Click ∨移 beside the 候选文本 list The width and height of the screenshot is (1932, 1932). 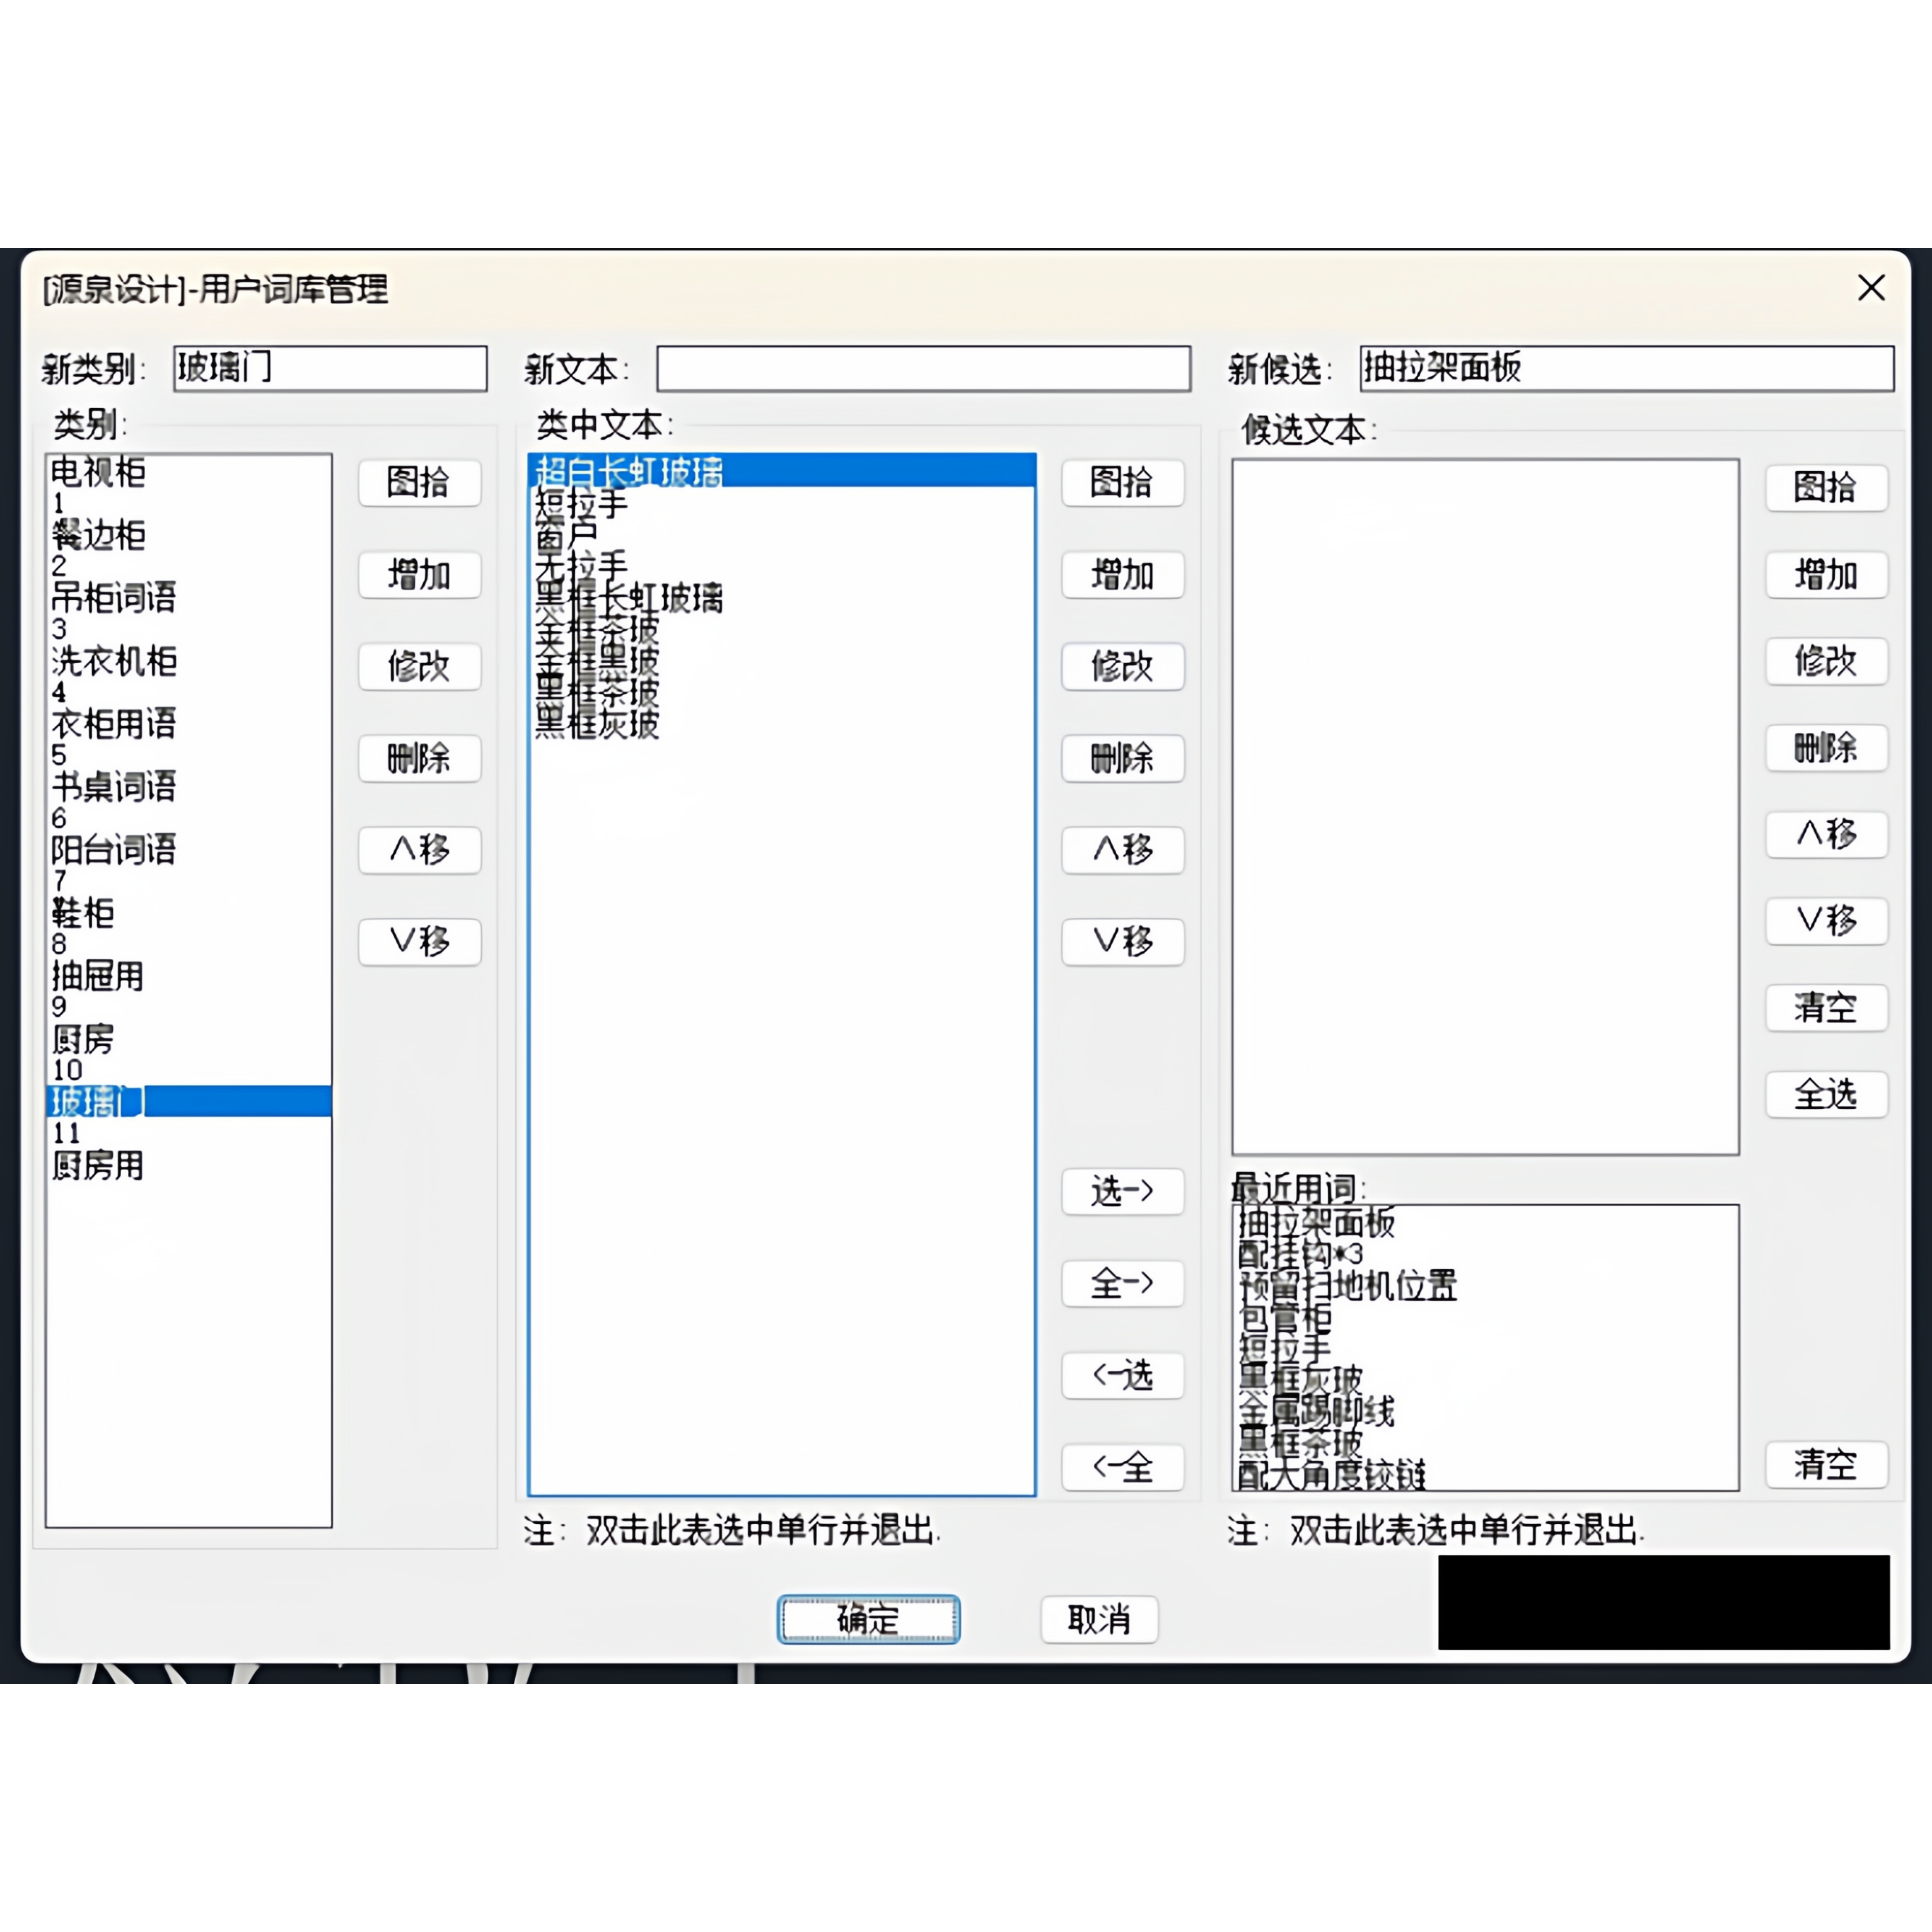coord(1827,921)
